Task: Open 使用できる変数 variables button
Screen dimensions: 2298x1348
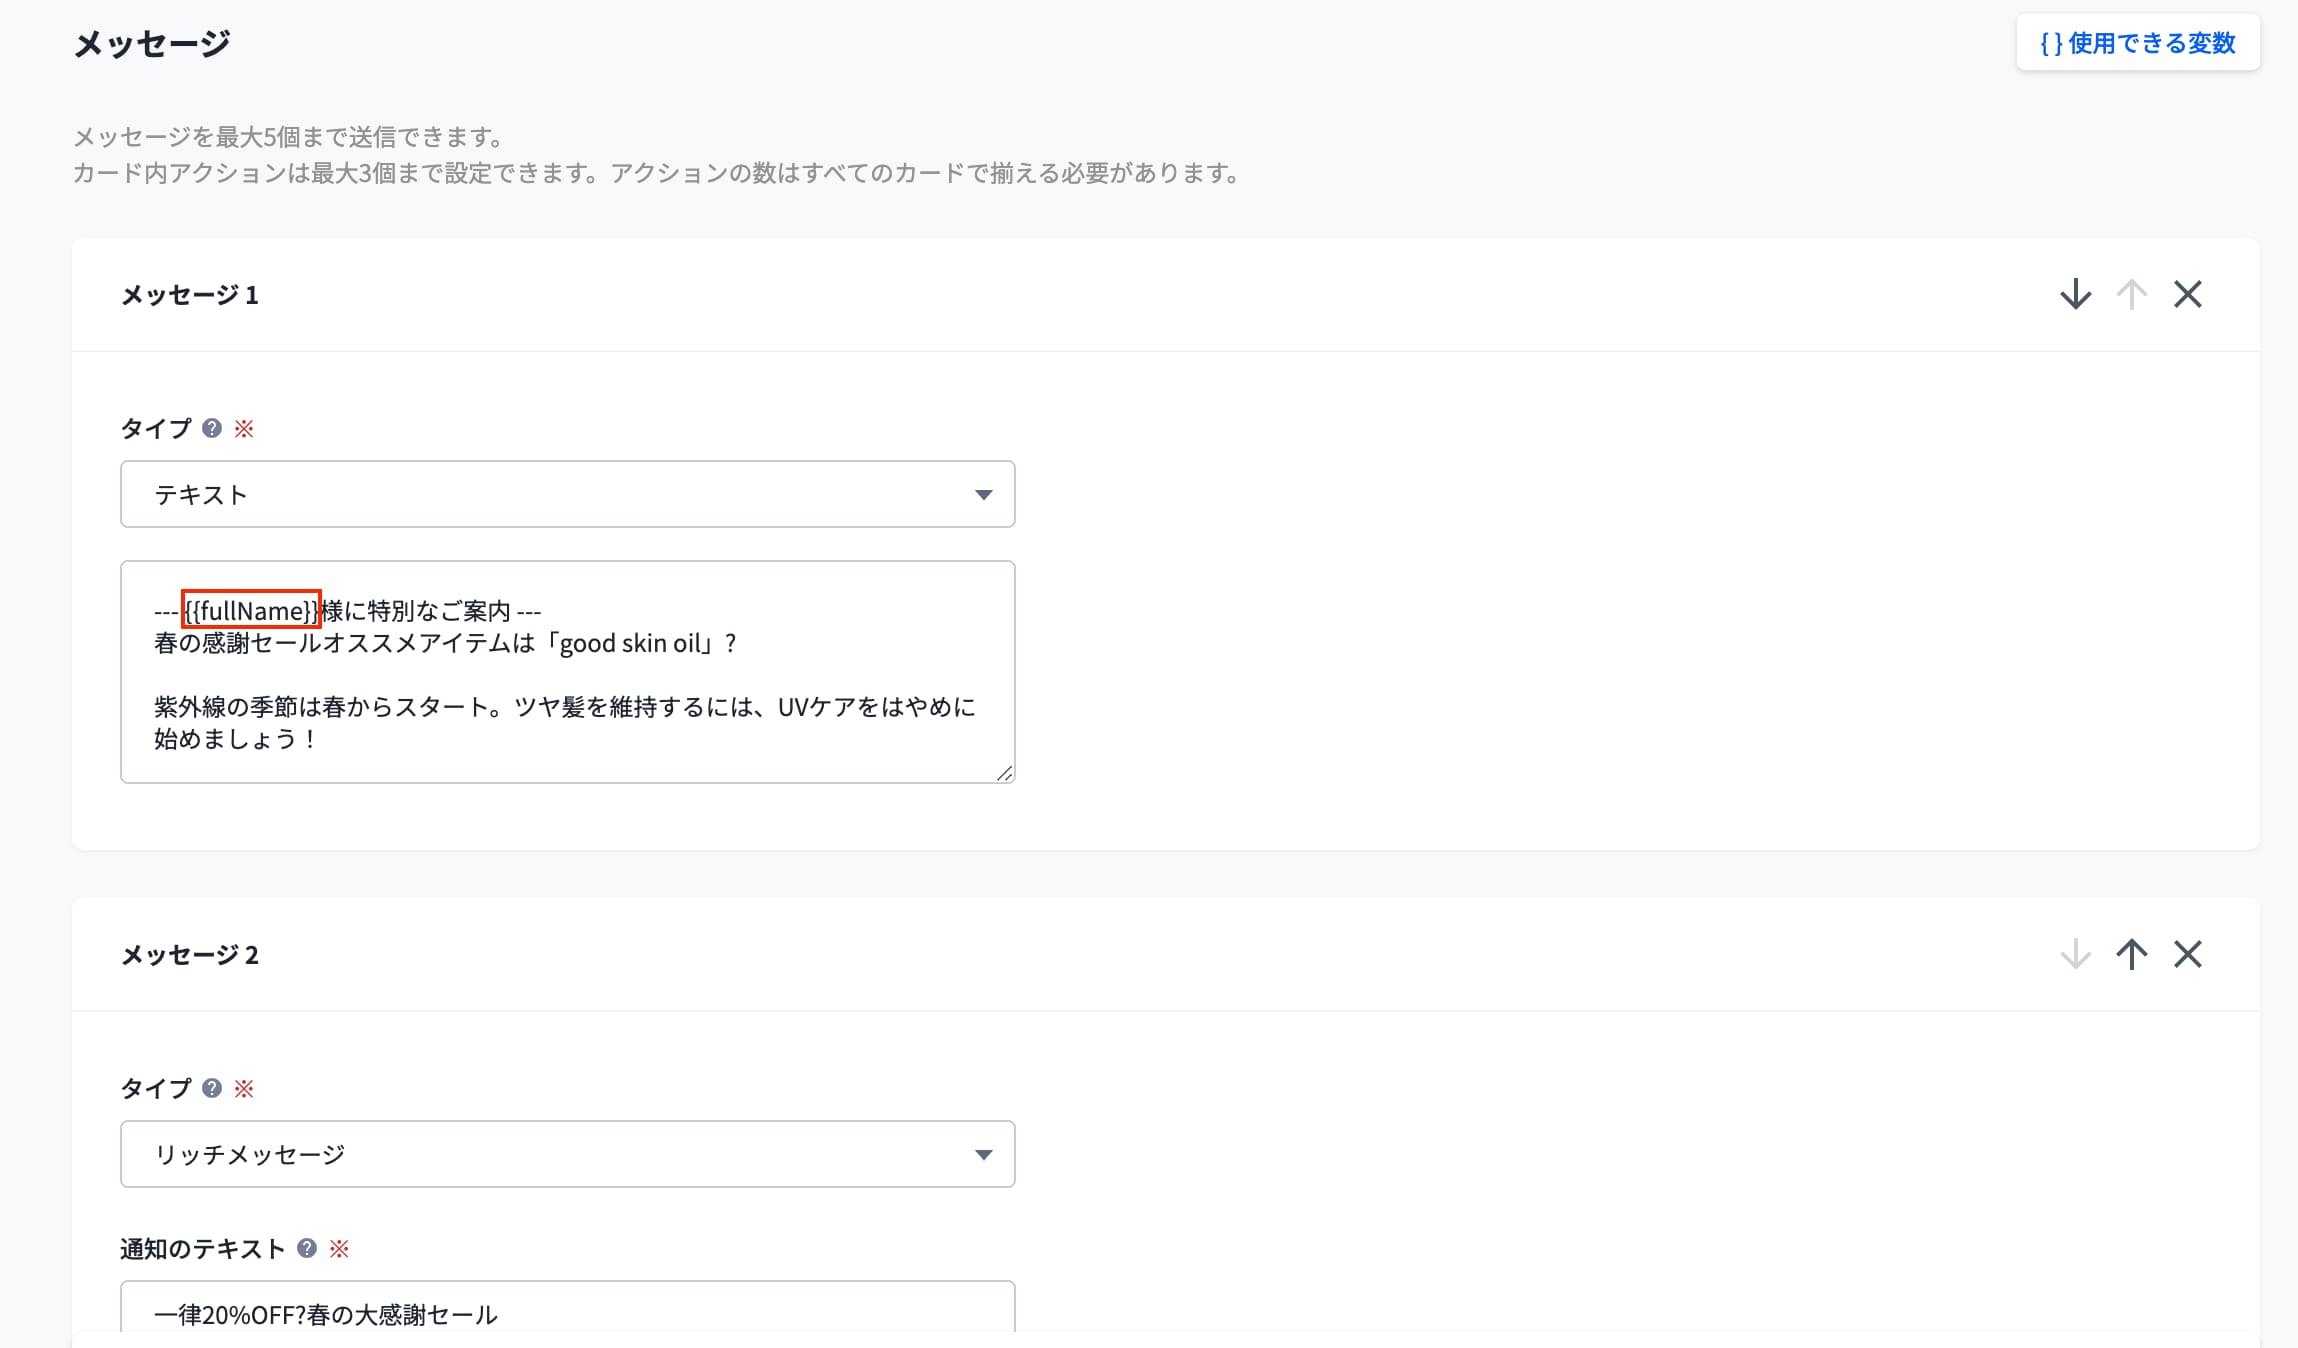Action: click(2137, 43)
